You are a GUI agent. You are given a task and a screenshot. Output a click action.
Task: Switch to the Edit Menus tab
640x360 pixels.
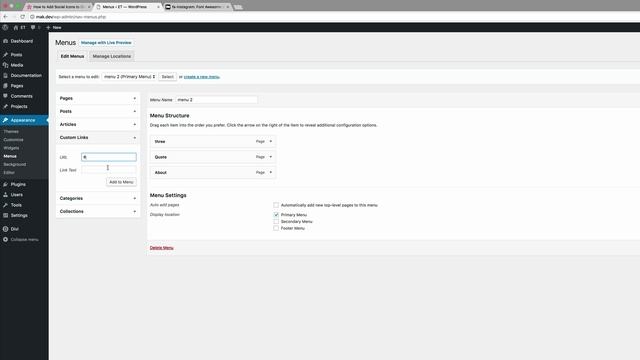coord(72,56)
